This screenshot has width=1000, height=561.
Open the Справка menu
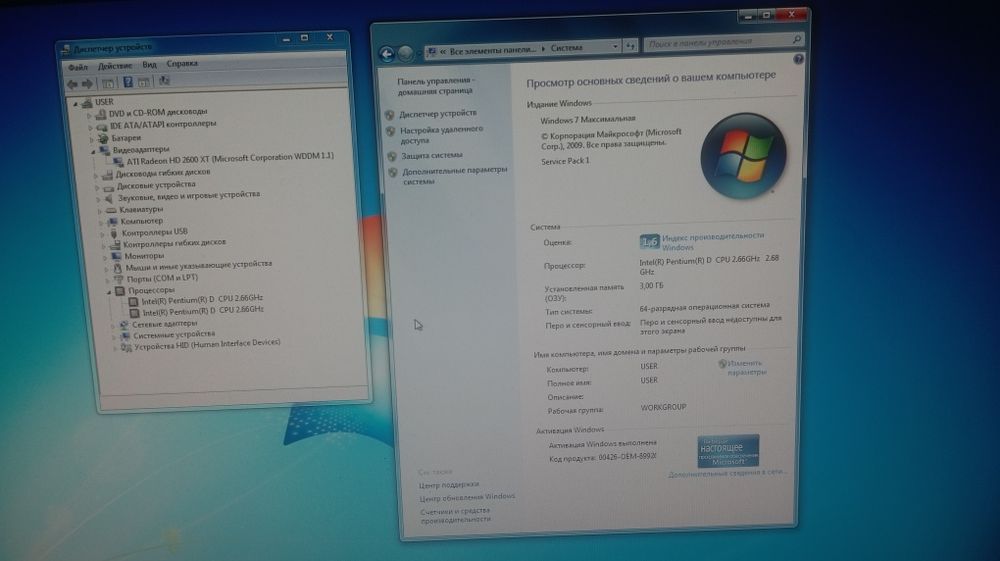click(182, 64)
